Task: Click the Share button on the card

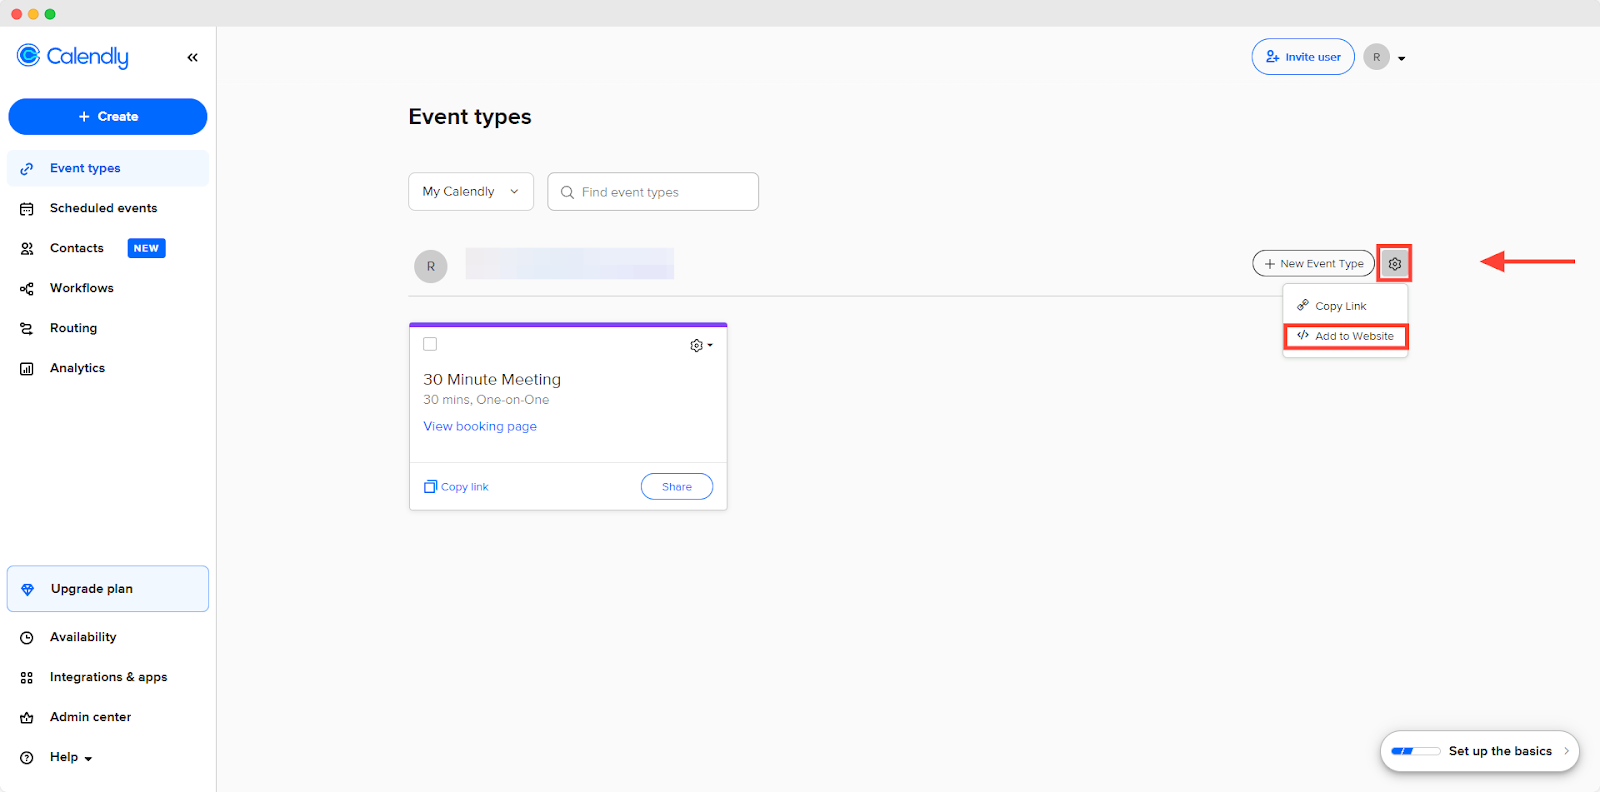Action: [x=677, y=487]
